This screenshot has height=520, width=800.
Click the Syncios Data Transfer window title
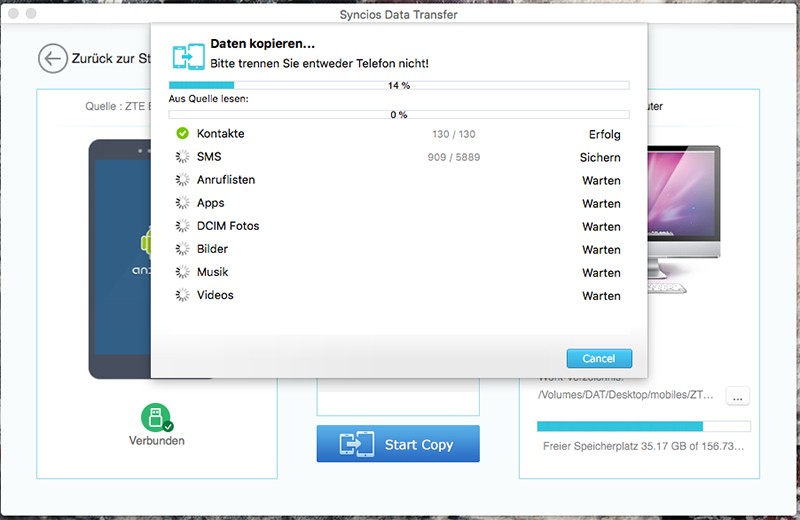click(398, 15)
